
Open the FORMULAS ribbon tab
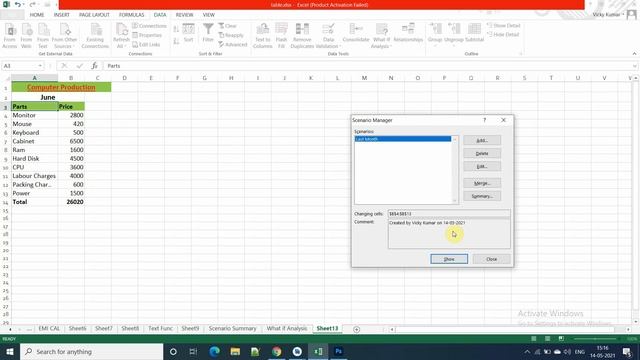[131, 15]
